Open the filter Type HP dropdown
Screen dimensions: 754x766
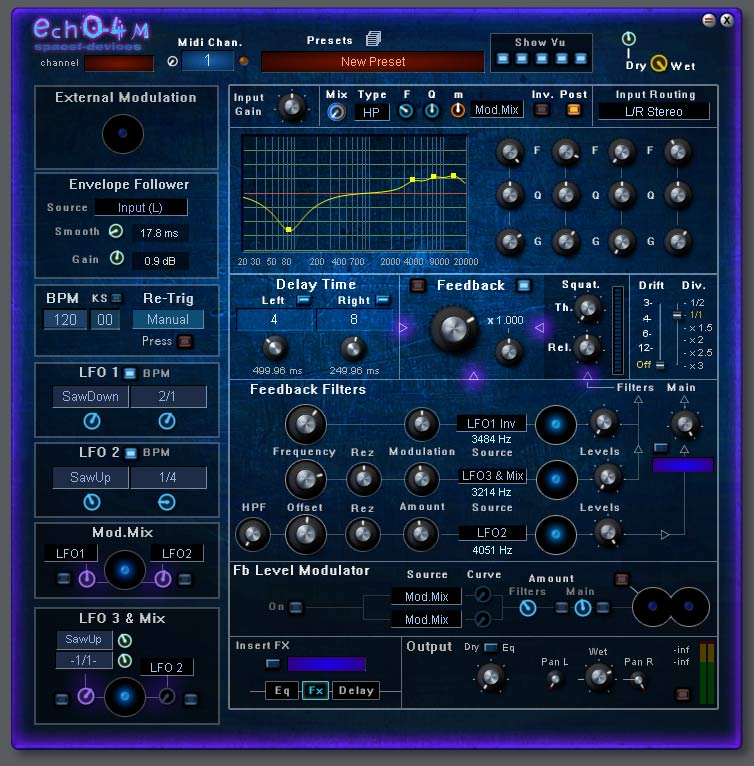(371, 112)
